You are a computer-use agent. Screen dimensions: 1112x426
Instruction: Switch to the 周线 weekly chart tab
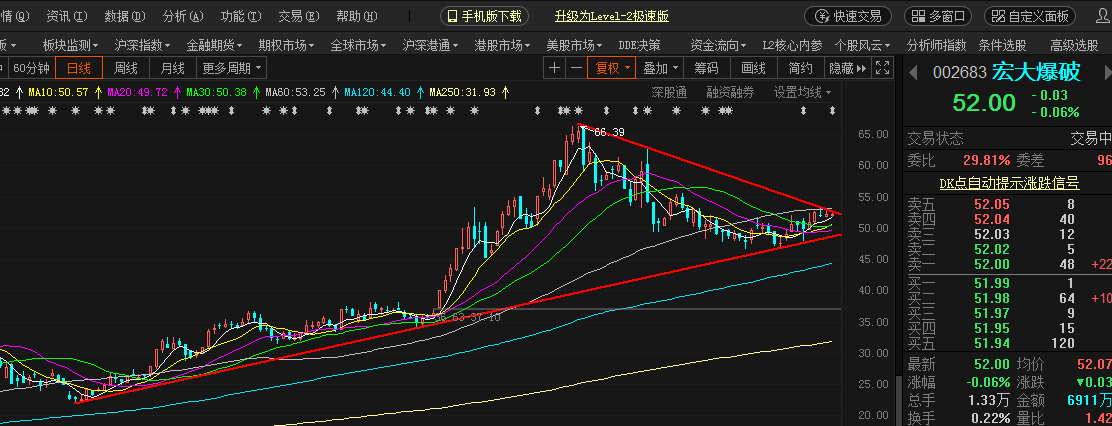coord(126,68)
